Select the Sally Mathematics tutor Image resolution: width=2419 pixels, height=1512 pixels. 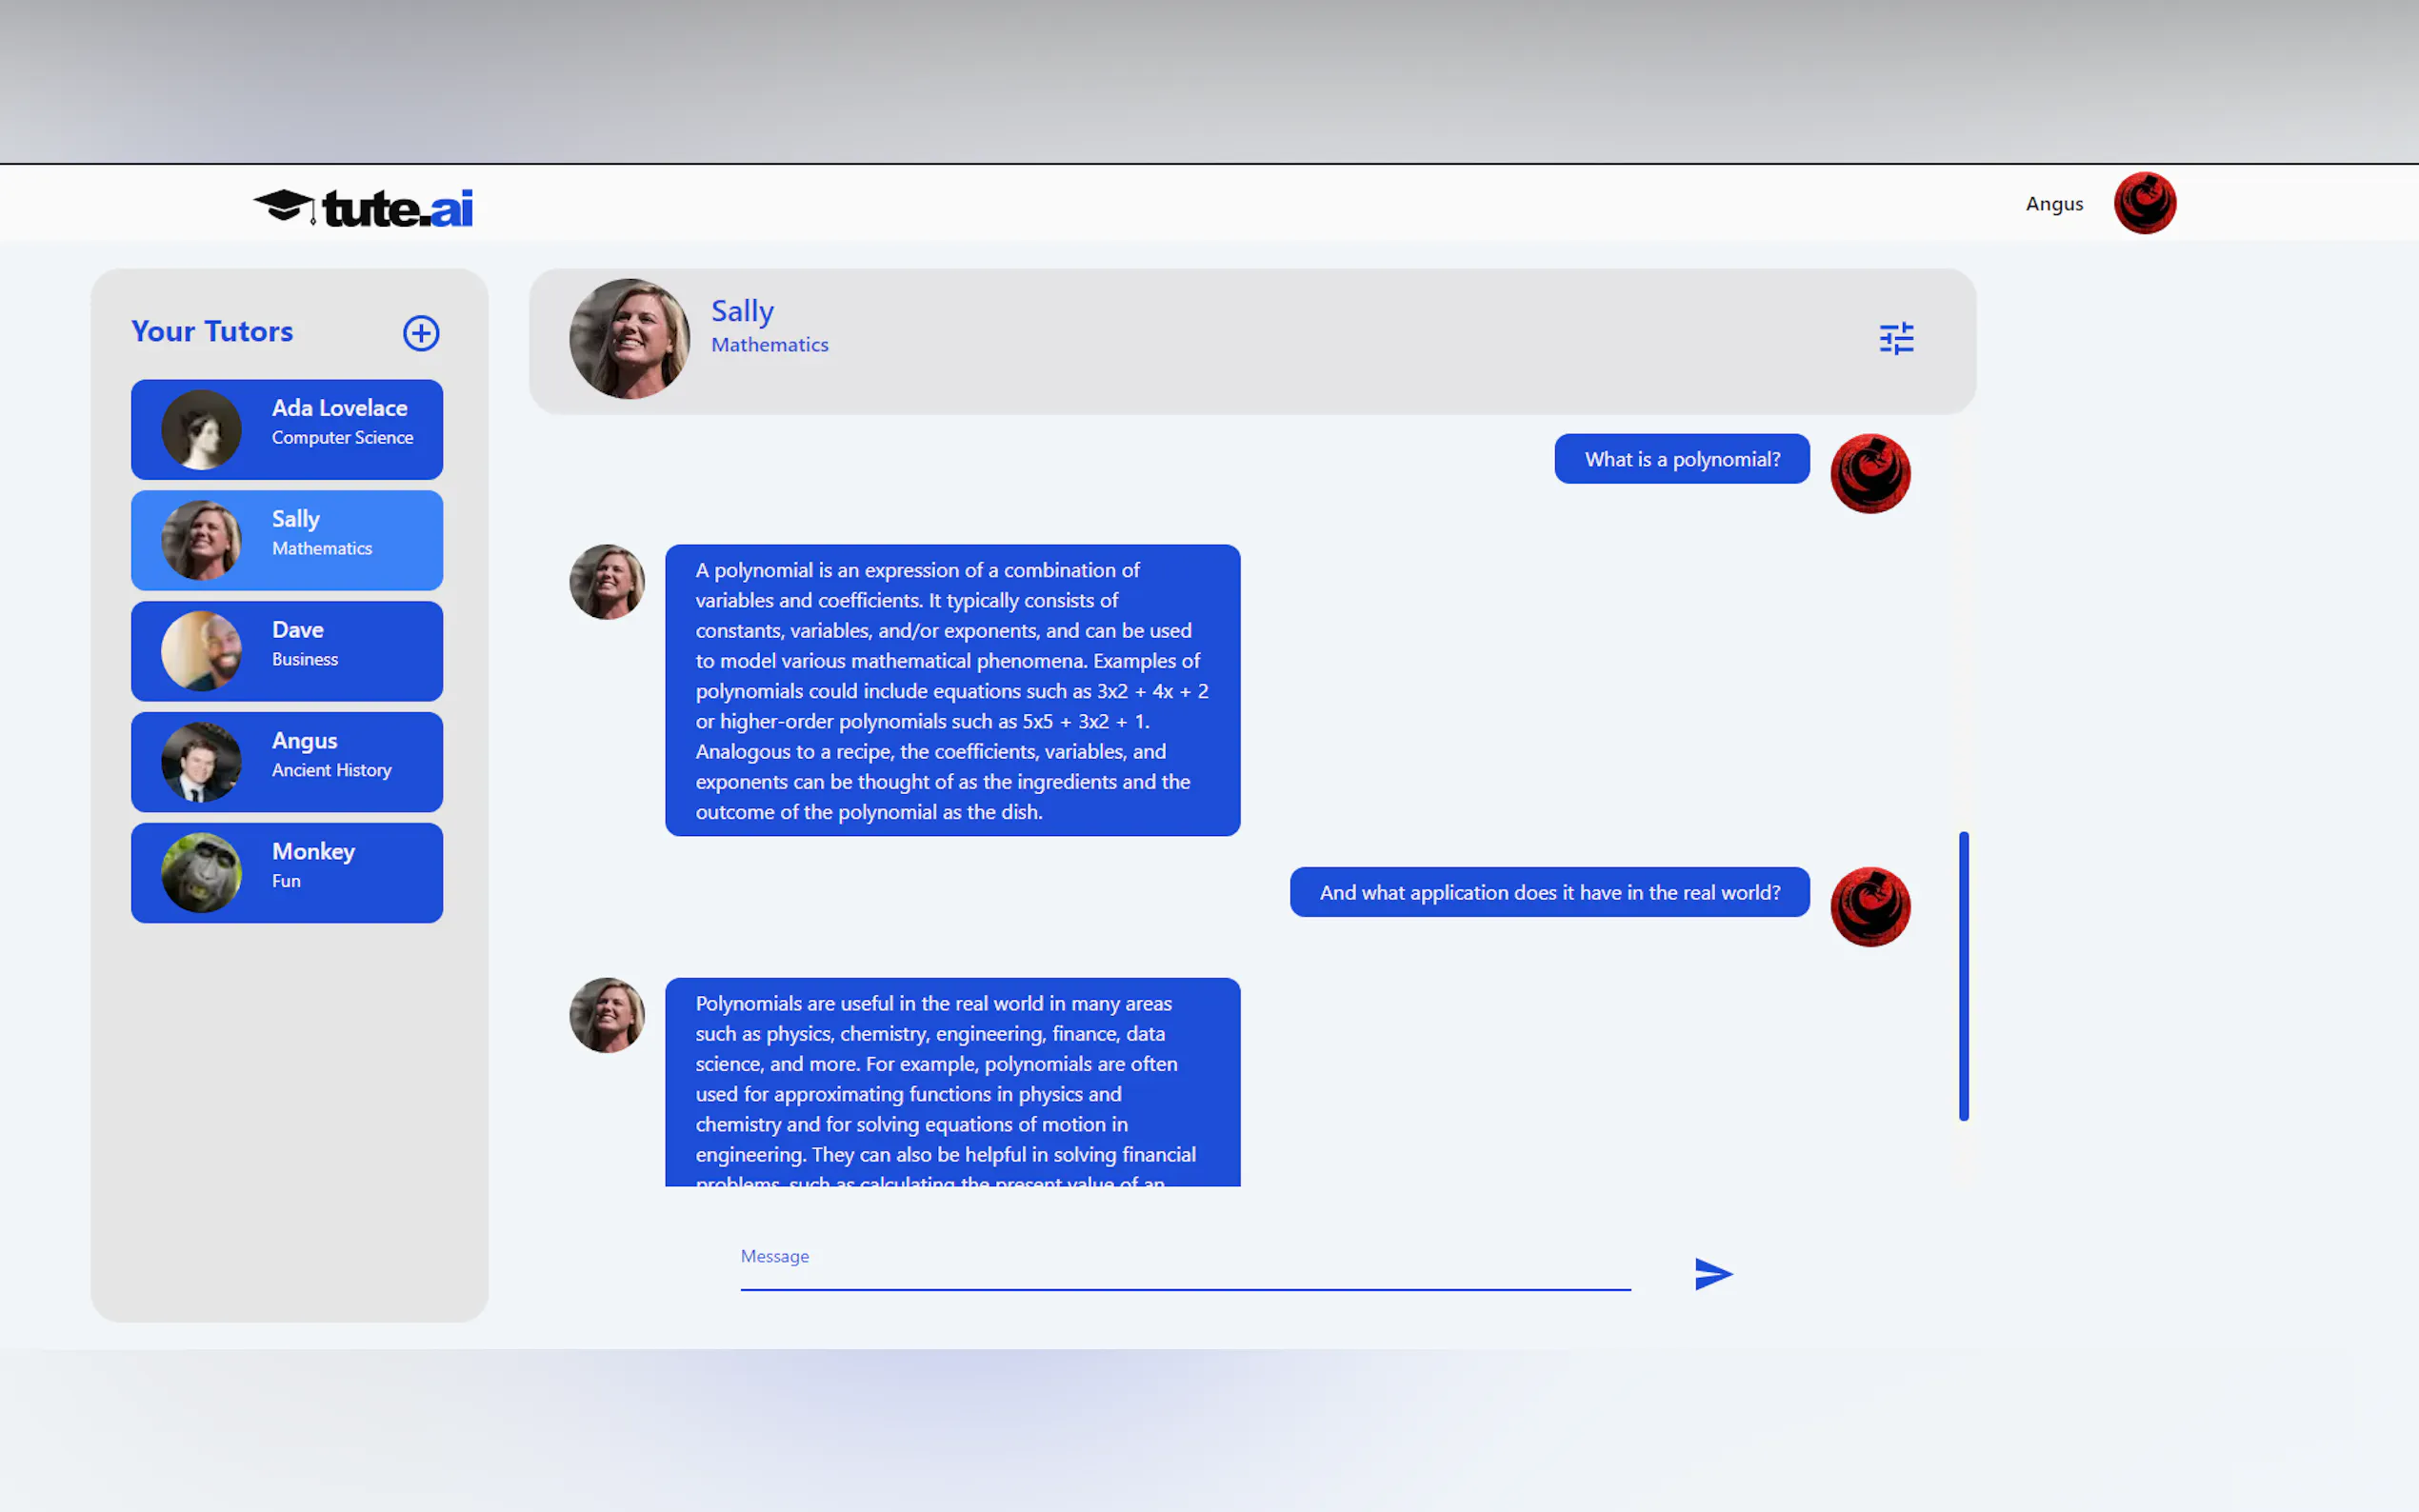[x=287, y=540]
